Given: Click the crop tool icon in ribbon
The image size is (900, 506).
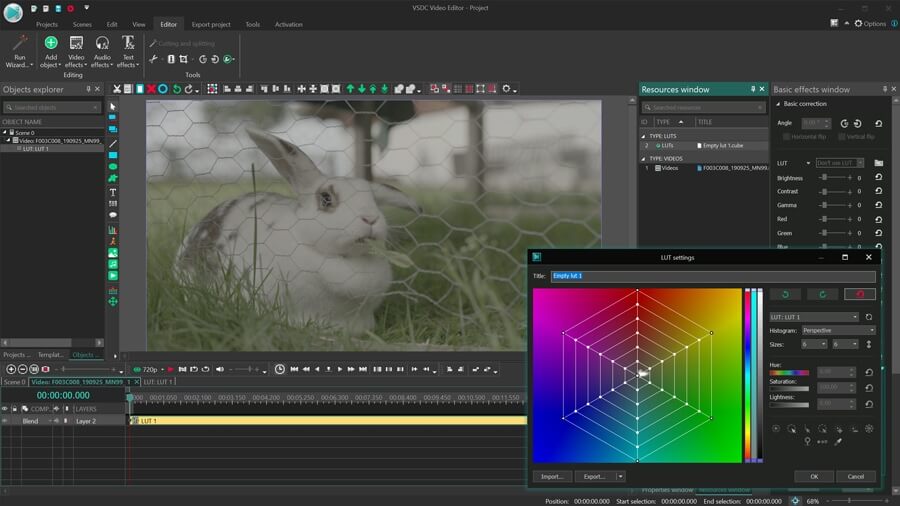Looking at the screenshot, I should pyautogui.click(x=184, y=59).
